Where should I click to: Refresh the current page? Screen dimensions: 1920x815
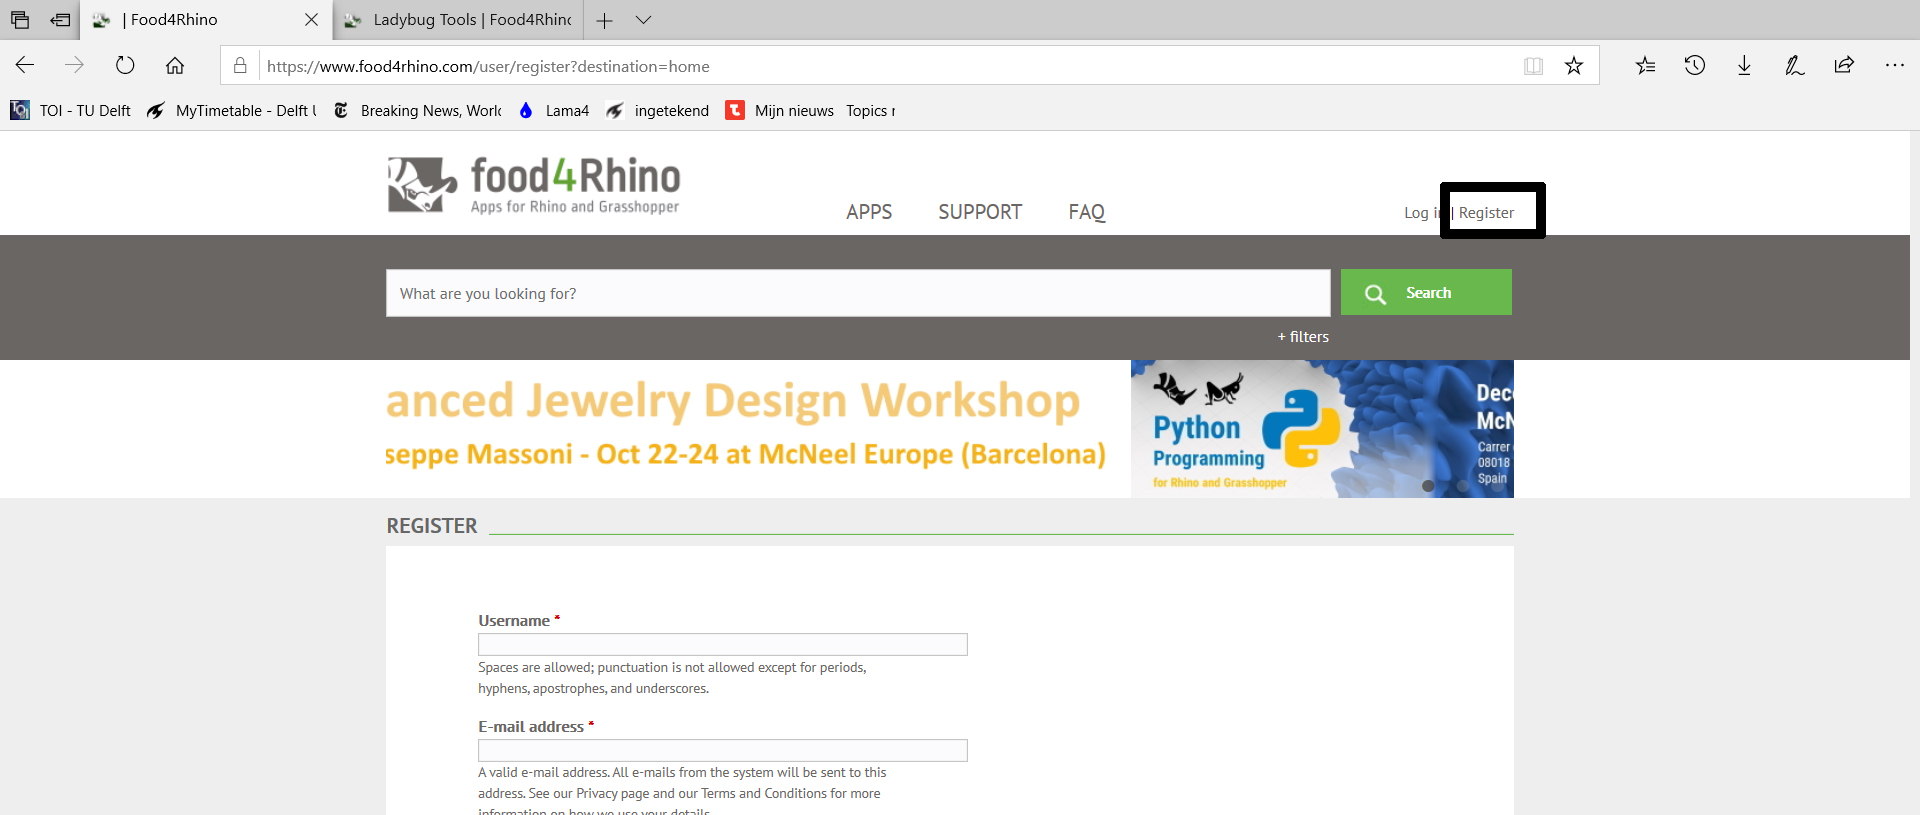(x=125, y=66)
